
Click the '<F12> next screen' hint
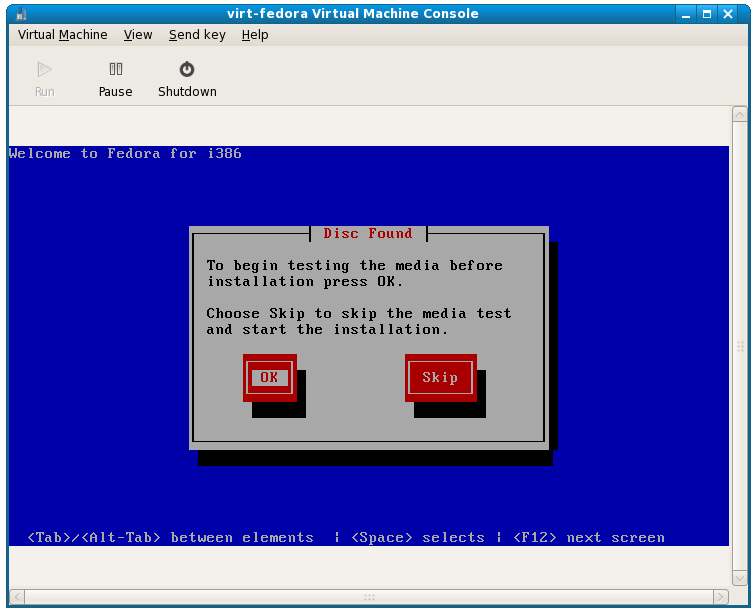coord(589,537)
